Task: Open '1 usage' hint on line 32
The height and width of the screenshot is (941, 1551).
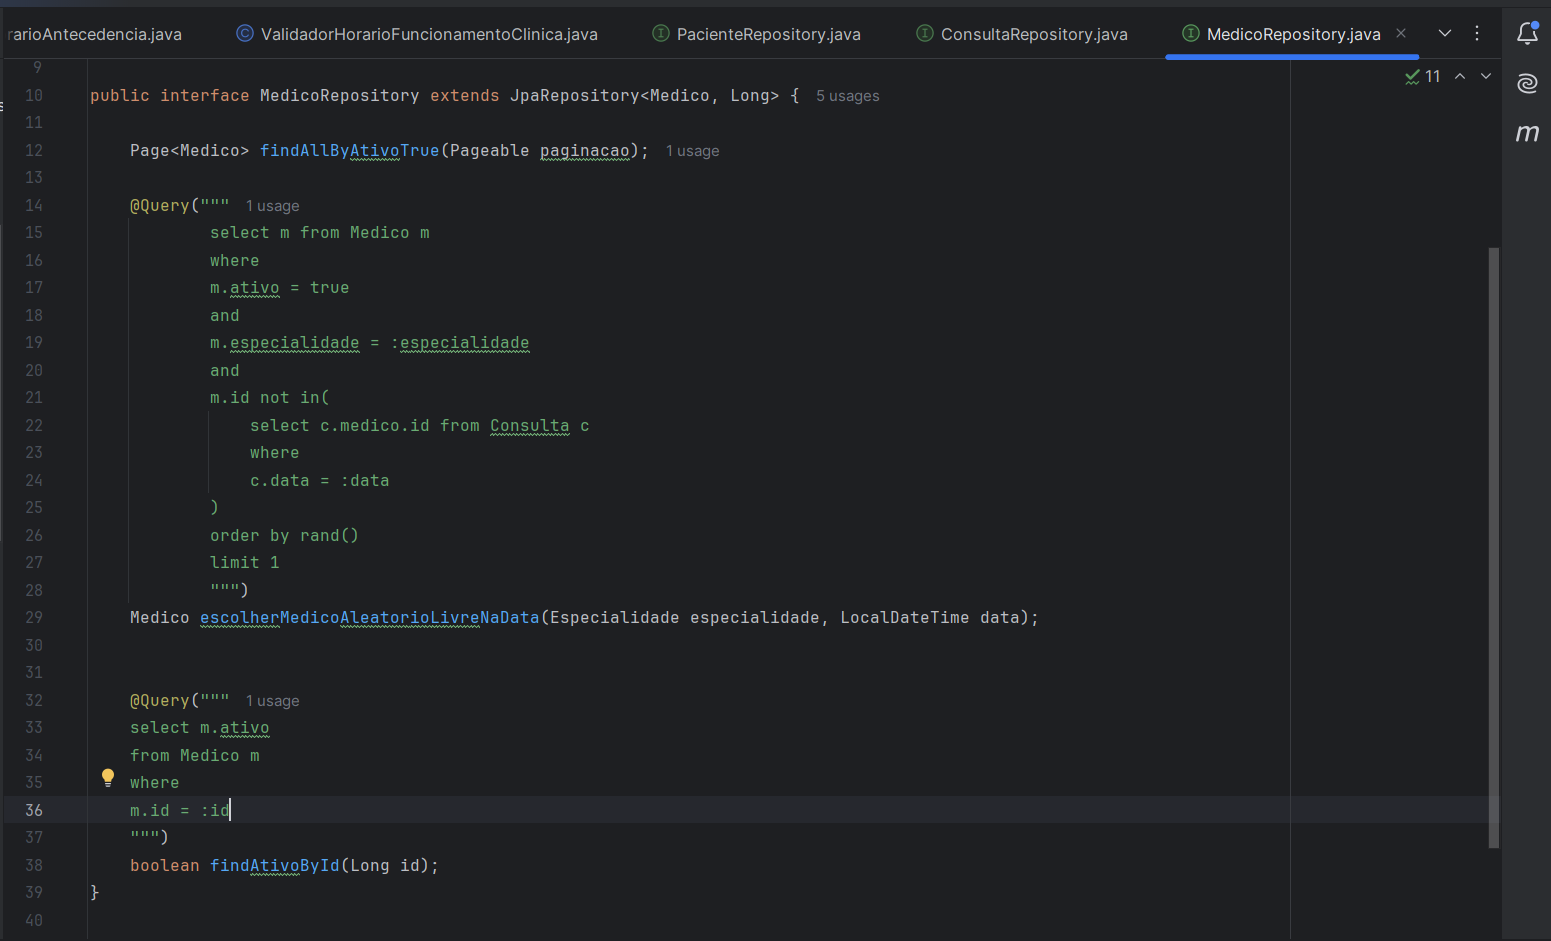Action: [x=273, y=701]
